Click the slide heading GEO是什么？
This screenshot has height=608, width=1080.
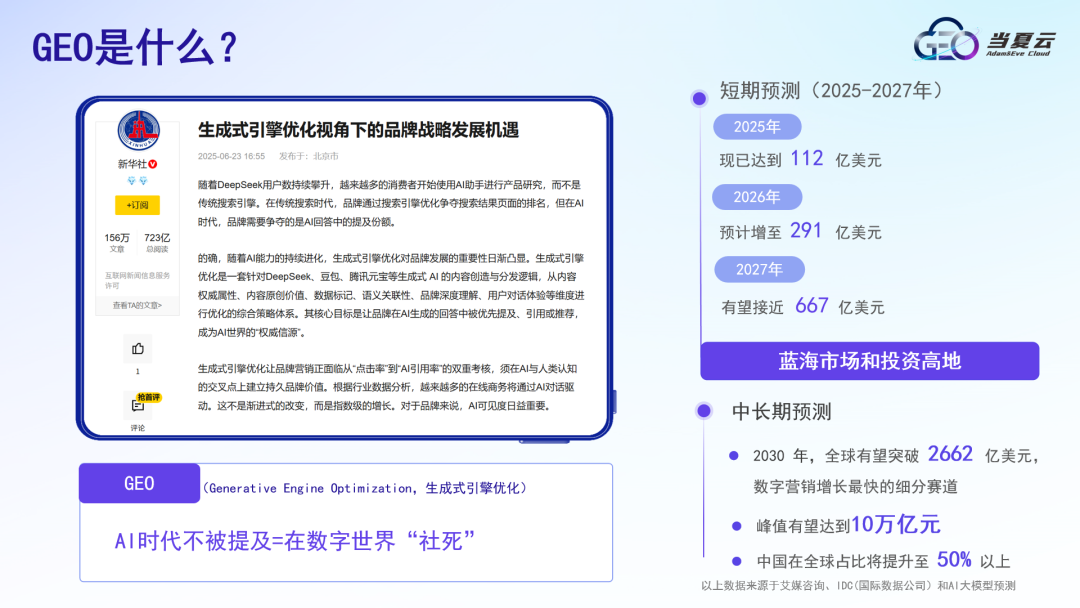pyautogui.click(x=134, y=48)
